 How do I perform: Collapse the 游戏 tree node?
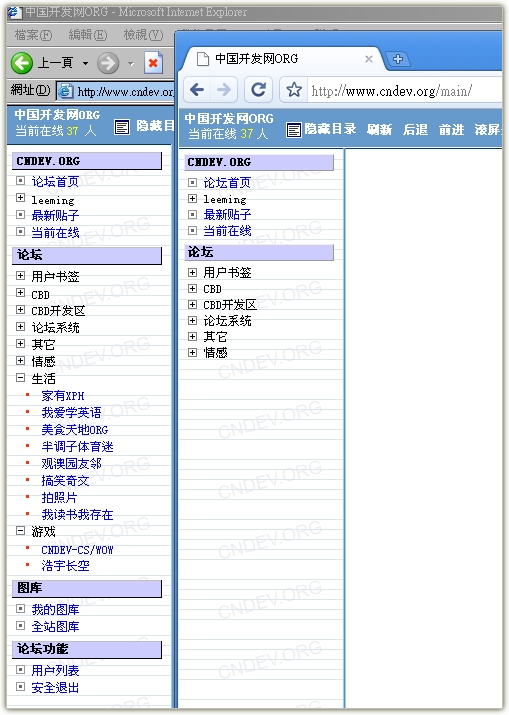coord(21,530)
